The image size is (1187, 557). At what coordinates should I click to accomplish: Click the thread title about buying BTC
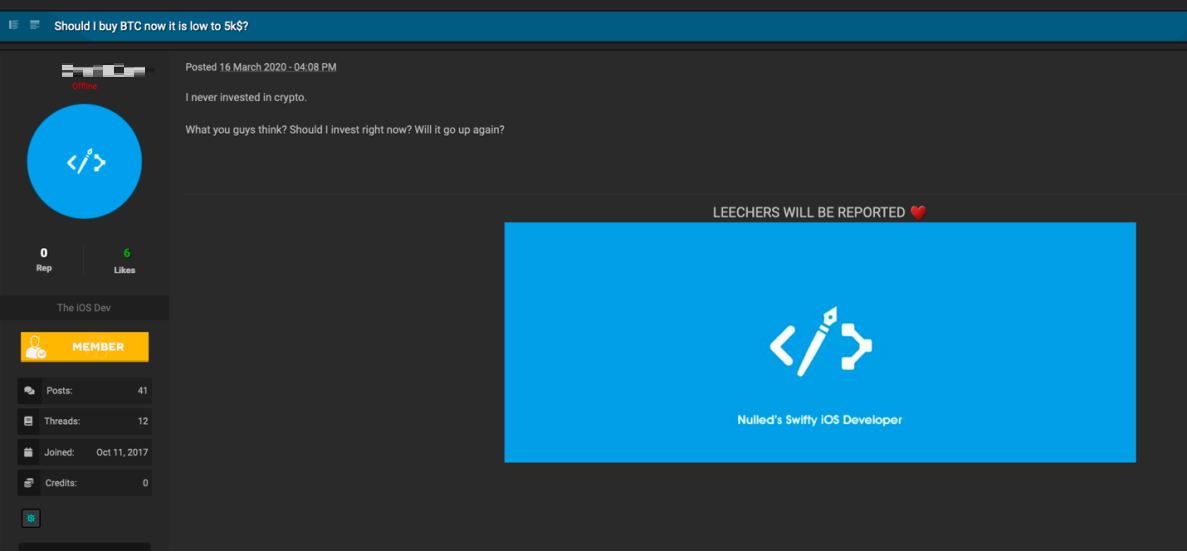click(151, 26)
